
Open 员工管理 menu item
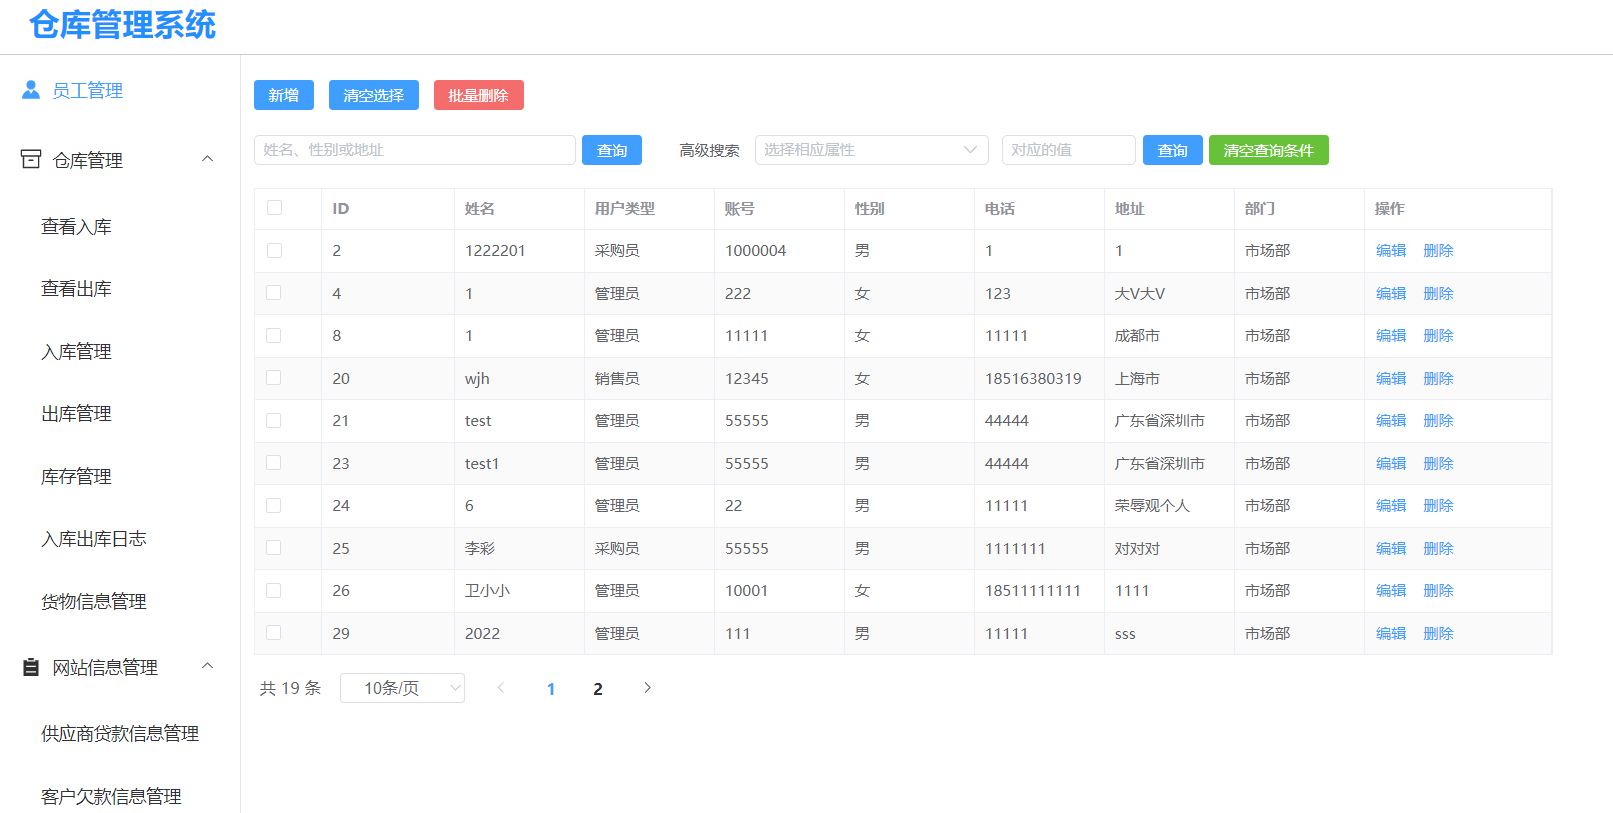pos(87,90)
